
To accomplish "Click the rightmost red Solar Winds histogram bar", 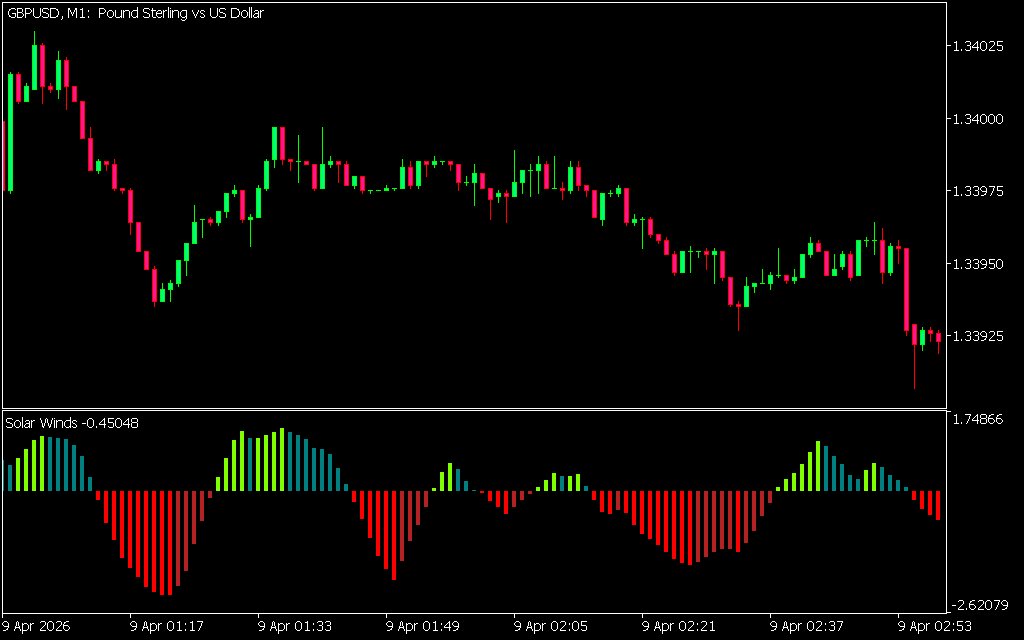I will 938,505.
